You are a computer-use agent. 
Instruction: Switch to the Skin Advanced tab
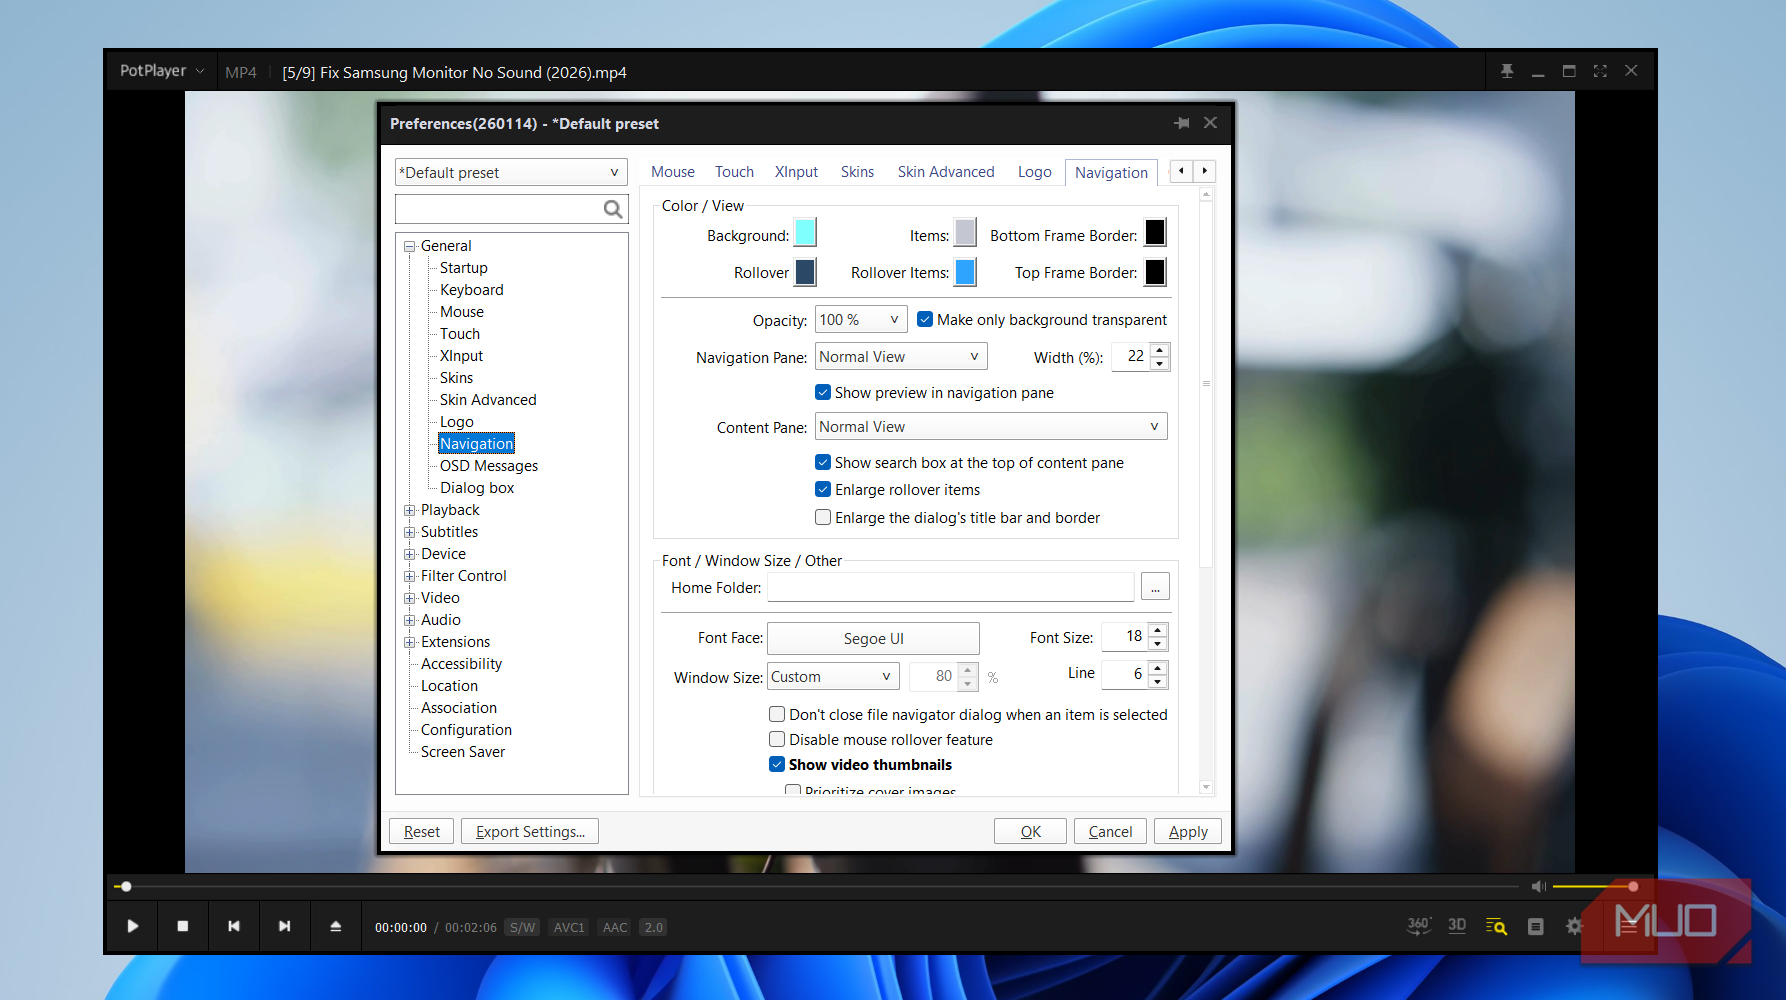(946, 172)
